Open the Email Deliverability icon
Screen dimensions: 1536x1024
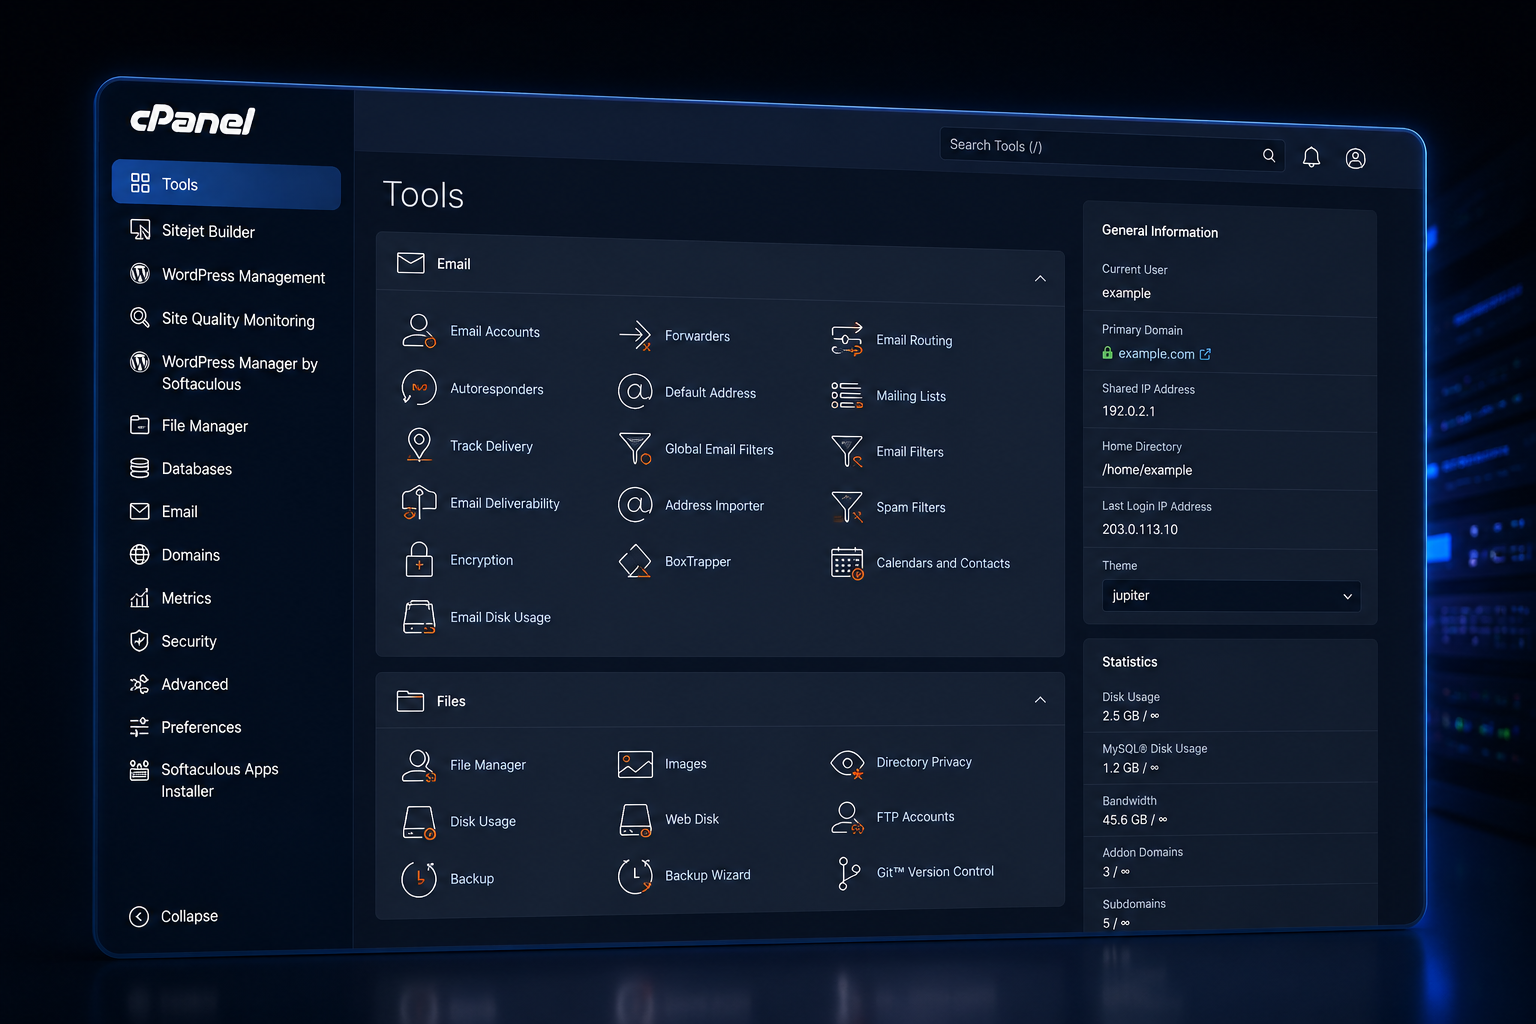(x=419, y=502)
